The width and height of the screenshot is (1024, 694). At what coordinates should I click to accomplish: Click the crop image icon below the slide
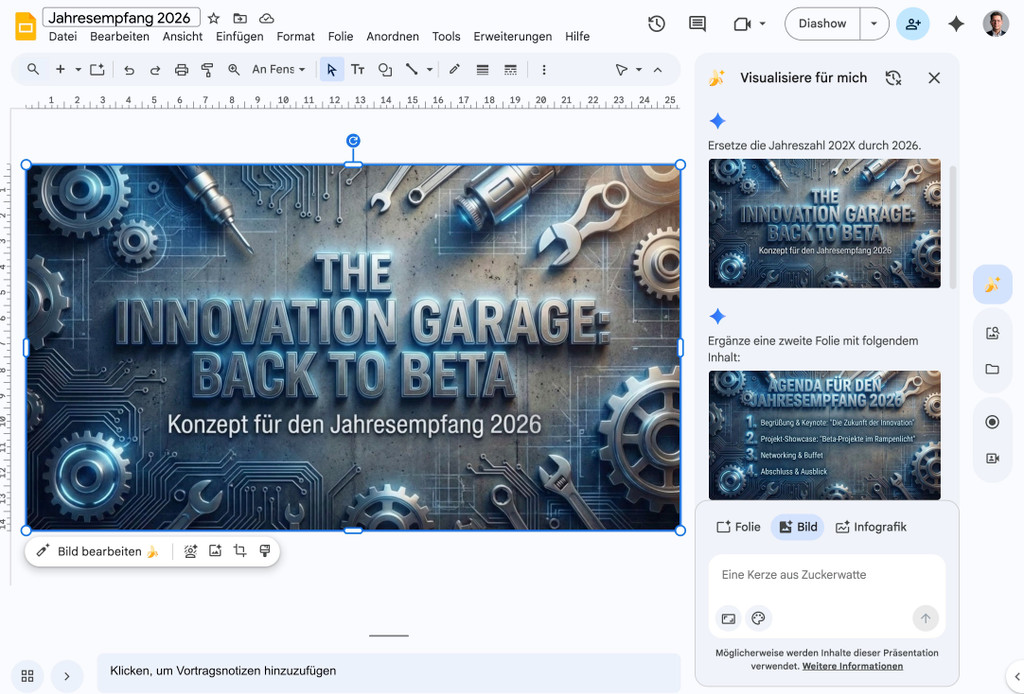pyautogui.click(x=240, y=551)
